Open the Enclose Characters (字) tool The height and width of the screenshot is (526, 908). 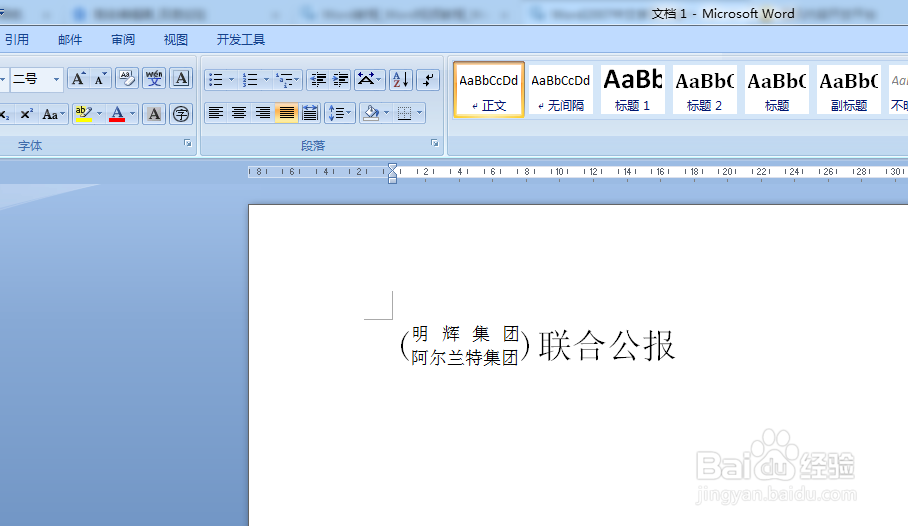click(x=181, y=114)
